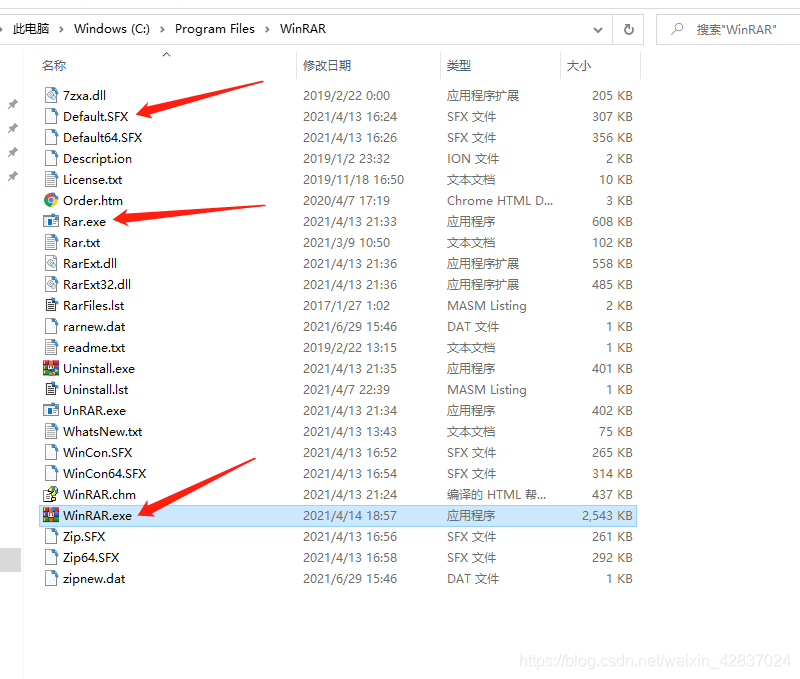Select the RarFiles.lst file name
The height and width of the screenshot is (679, 800).
(93, 306)
